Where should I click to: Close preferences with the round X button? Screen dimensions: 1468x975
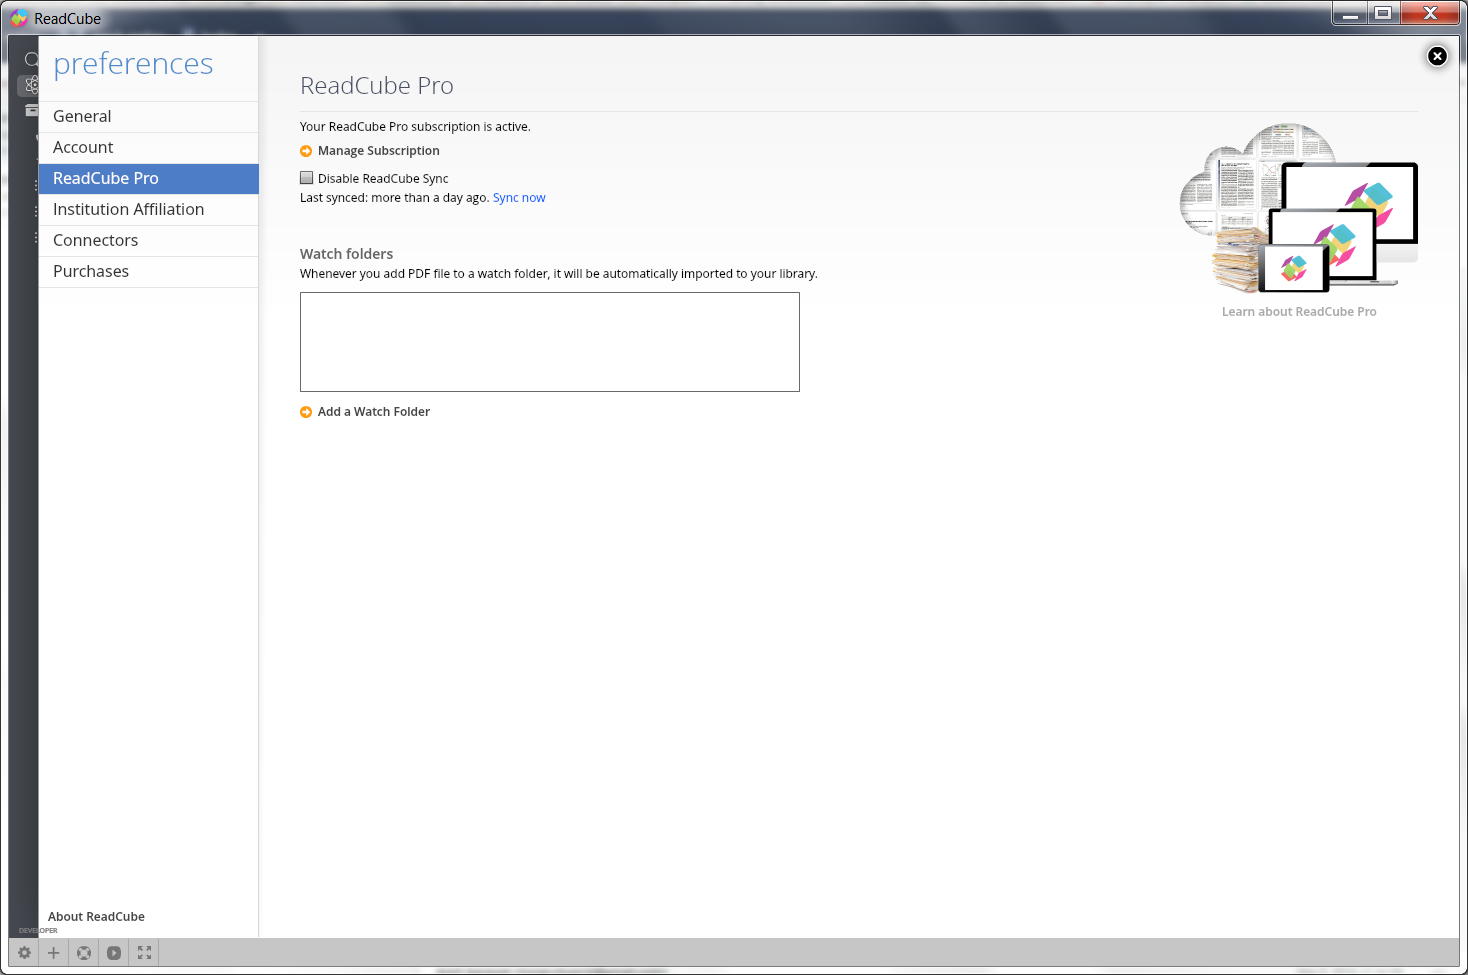click(1437, 56)
